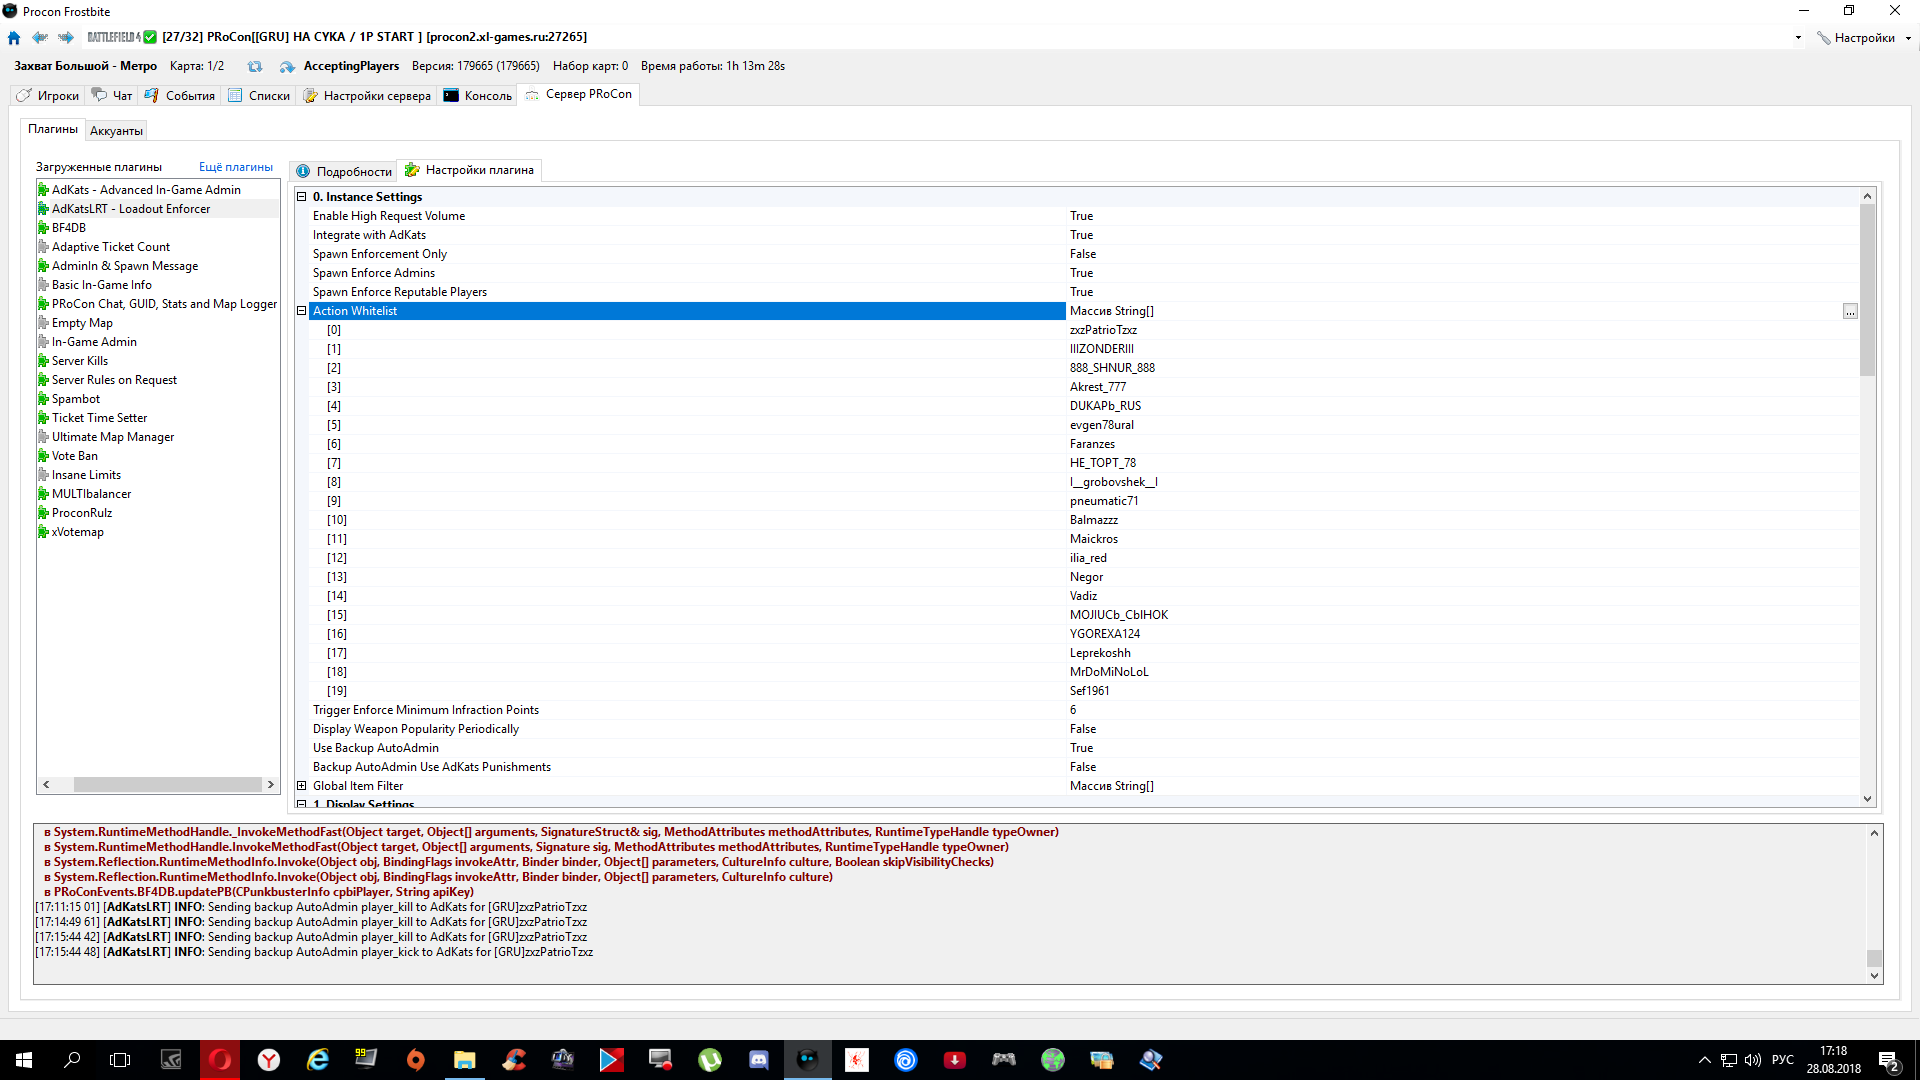Click the Task View taskbar icon
The height and width of the screenshot is (1080, 1920).
click(120, 1060)
